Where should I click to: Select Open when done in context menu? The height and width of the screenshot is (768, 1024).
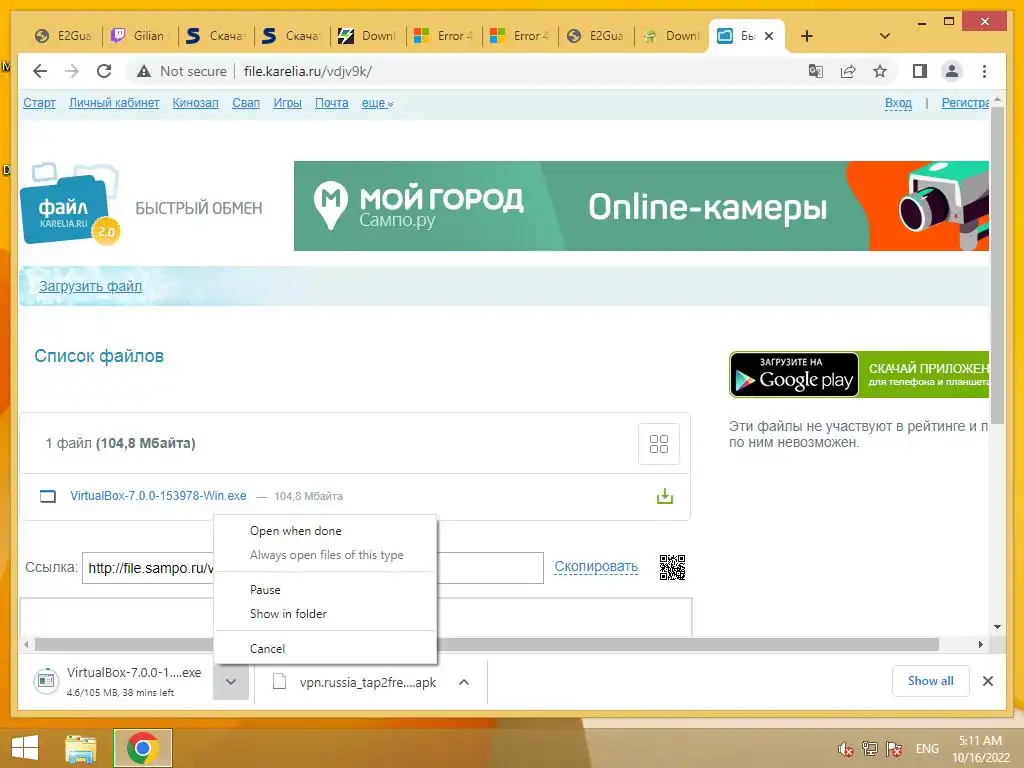(x=325, y=531)
